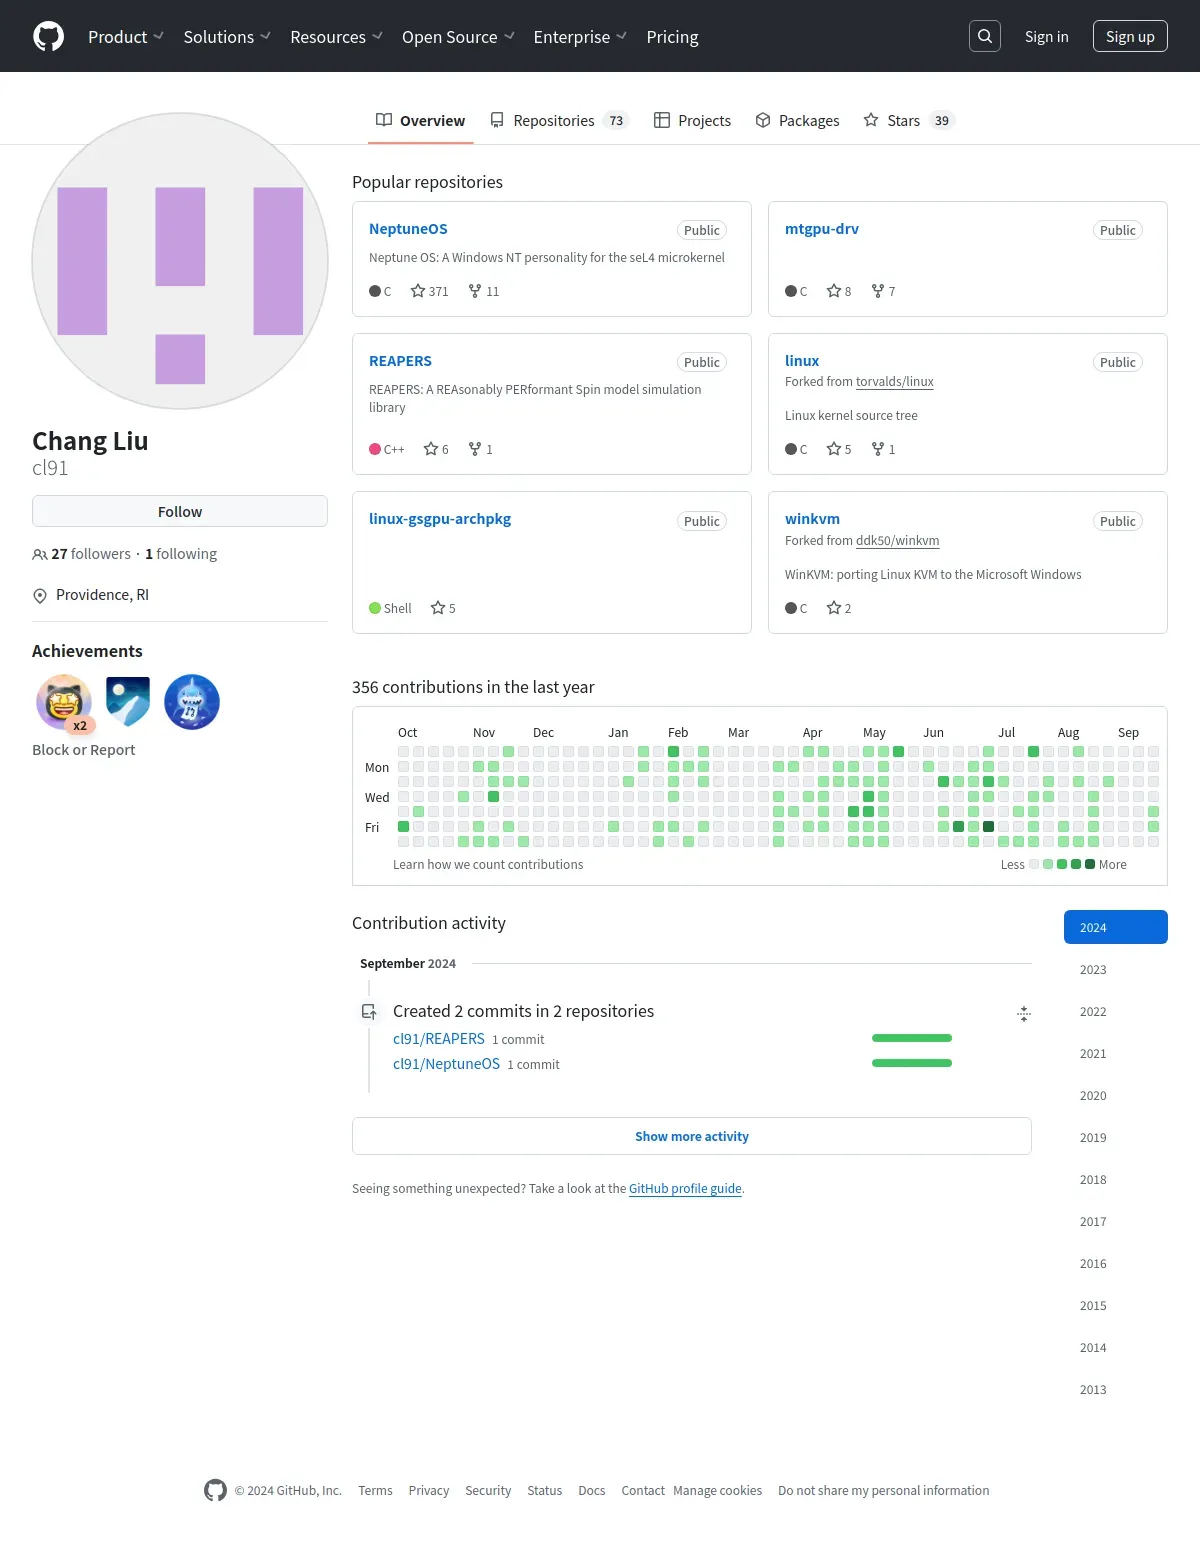
Task: Click footer Manage cookies link
Action: pyautogui.click(x=717, y=1490)
